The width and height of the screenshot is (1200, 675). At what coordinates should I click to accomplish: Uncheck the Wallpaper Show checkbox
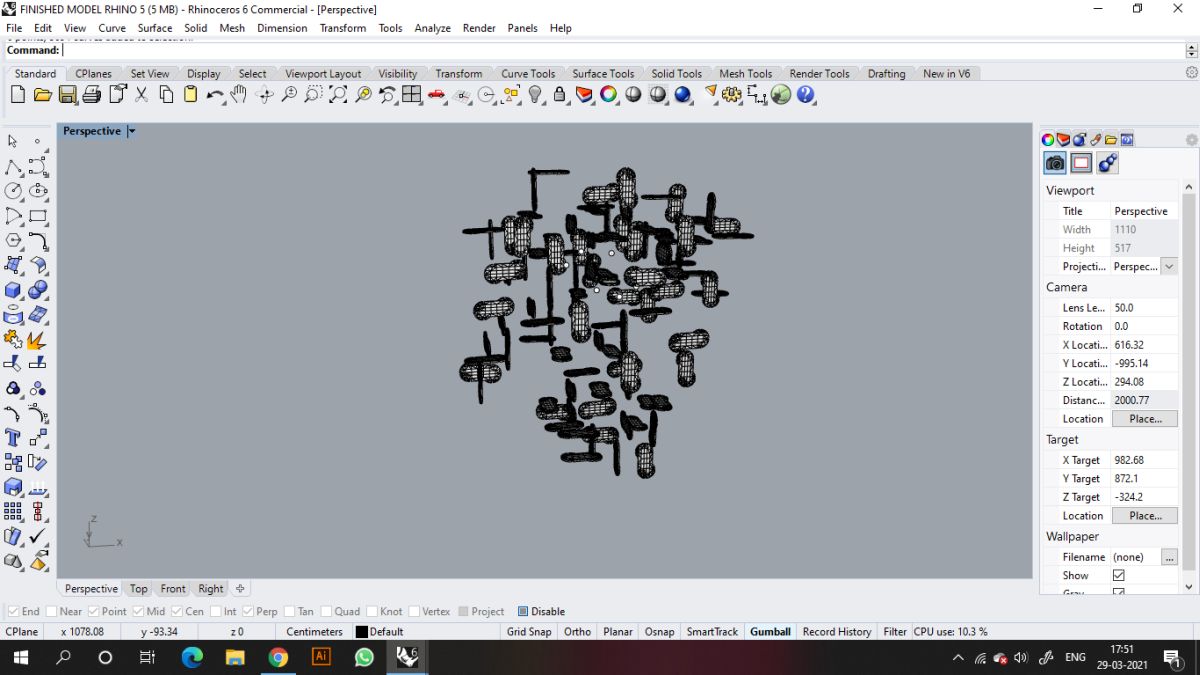click(x=1119, y=576)
